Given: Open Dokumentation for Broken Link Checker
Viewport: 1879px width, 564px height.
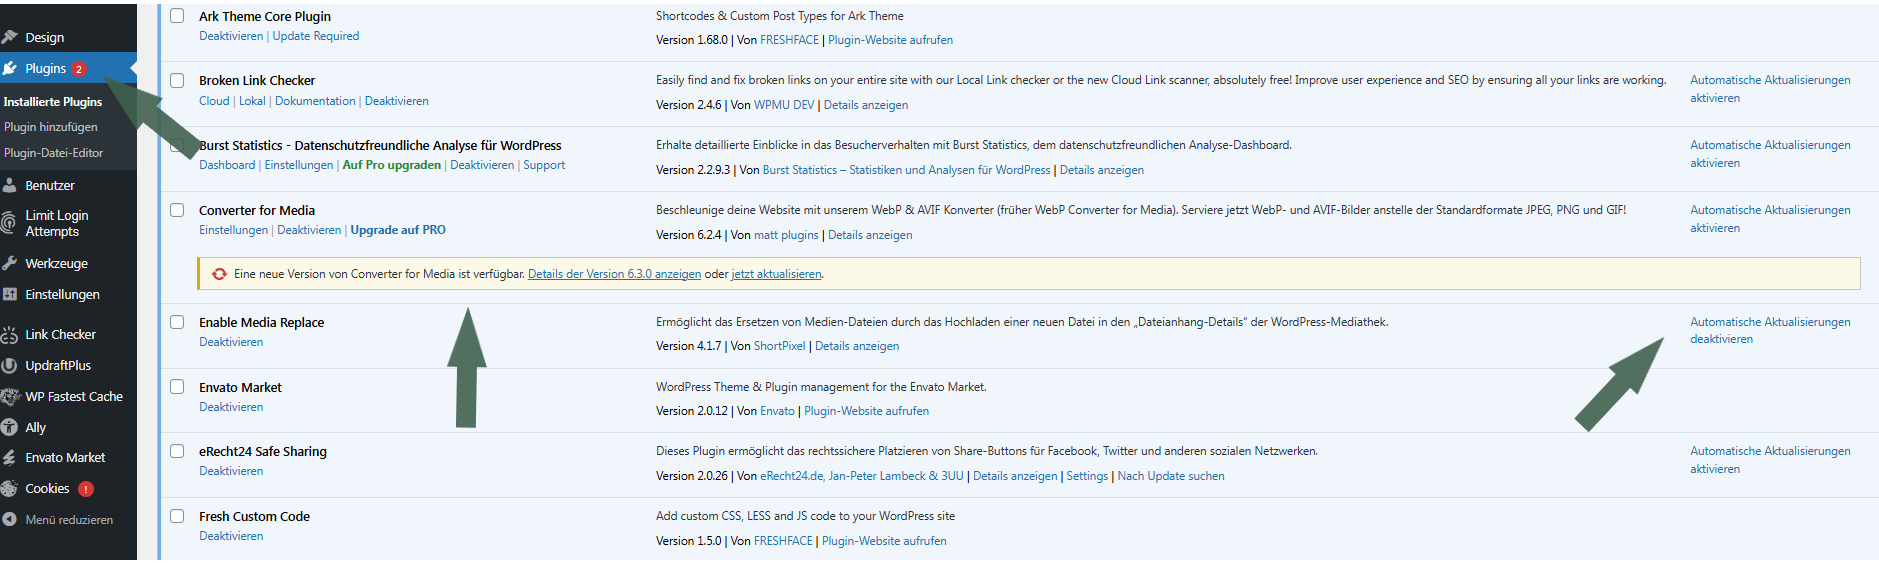Looking at the screenshot, I should (x=315, y=101).
